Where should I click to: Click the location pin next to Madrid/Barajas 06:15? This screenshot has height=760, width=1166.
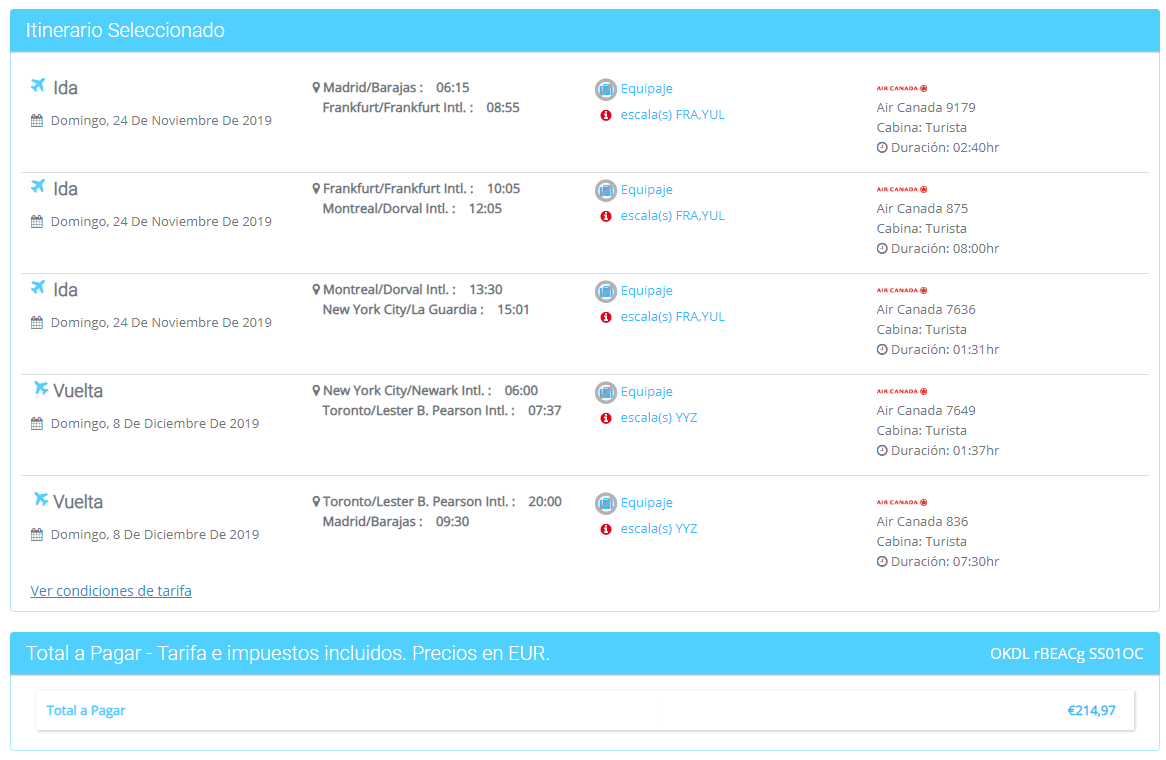pyautogui.click(x=316, y=88)
